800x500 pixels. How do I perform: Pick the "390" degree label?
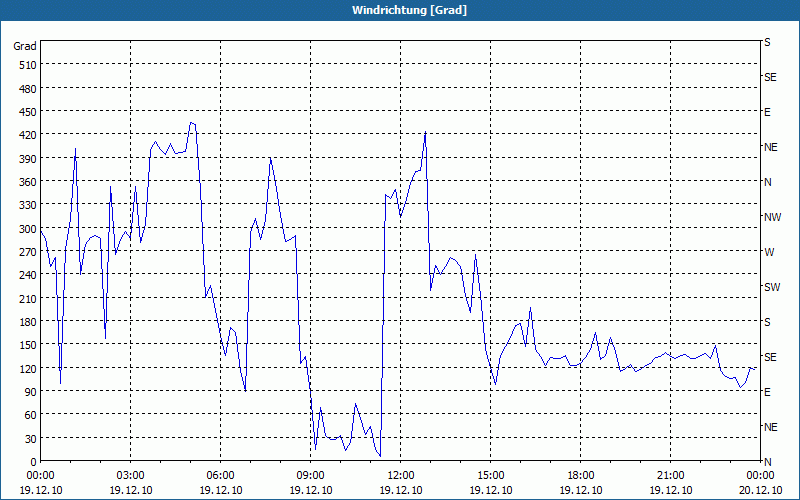click(x=28, y=159)
